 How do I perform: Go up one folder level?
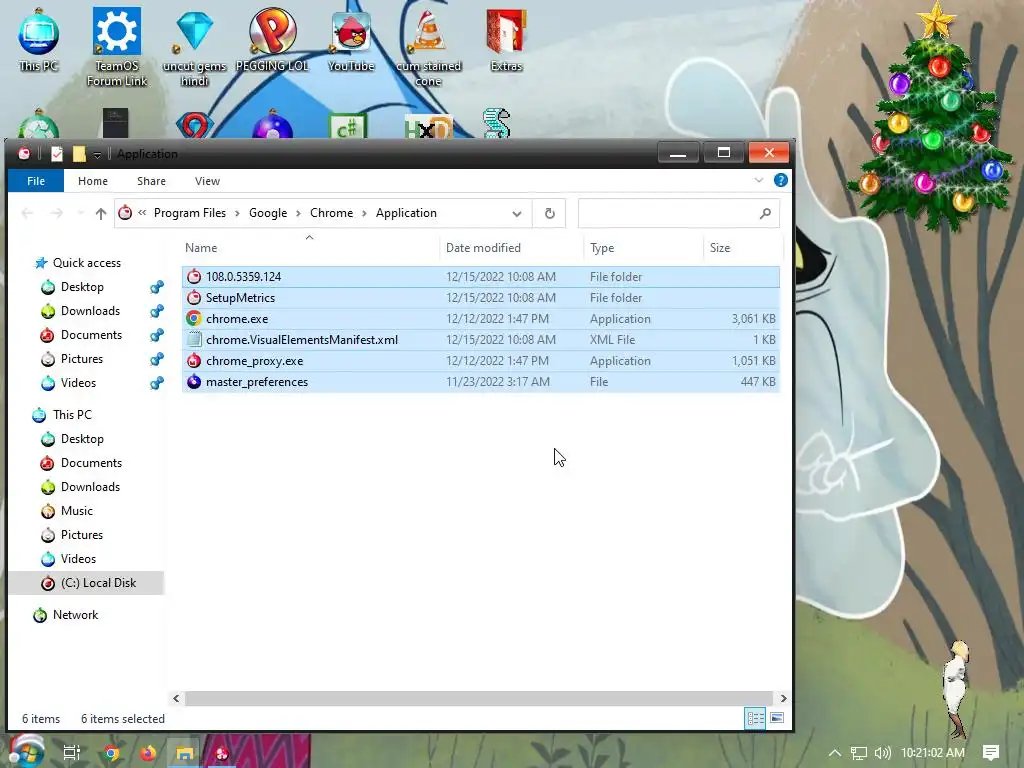[x=101, y=213]
